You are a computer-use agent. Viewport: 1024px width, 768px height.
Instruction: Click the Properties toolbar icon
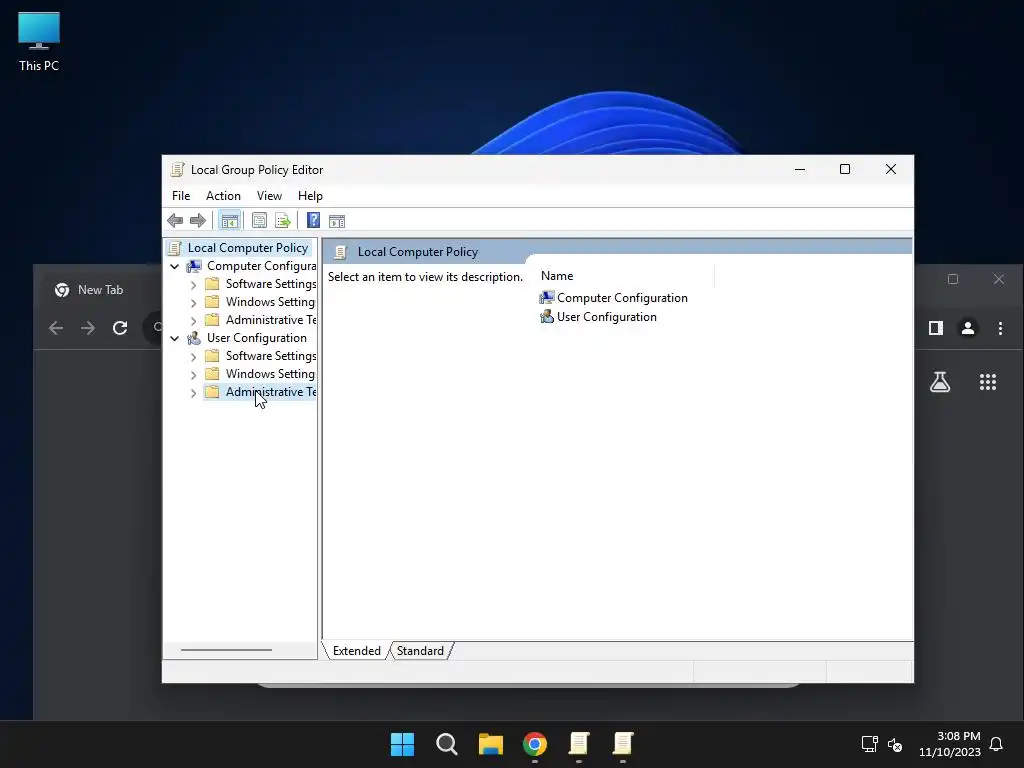click(259, 221)
